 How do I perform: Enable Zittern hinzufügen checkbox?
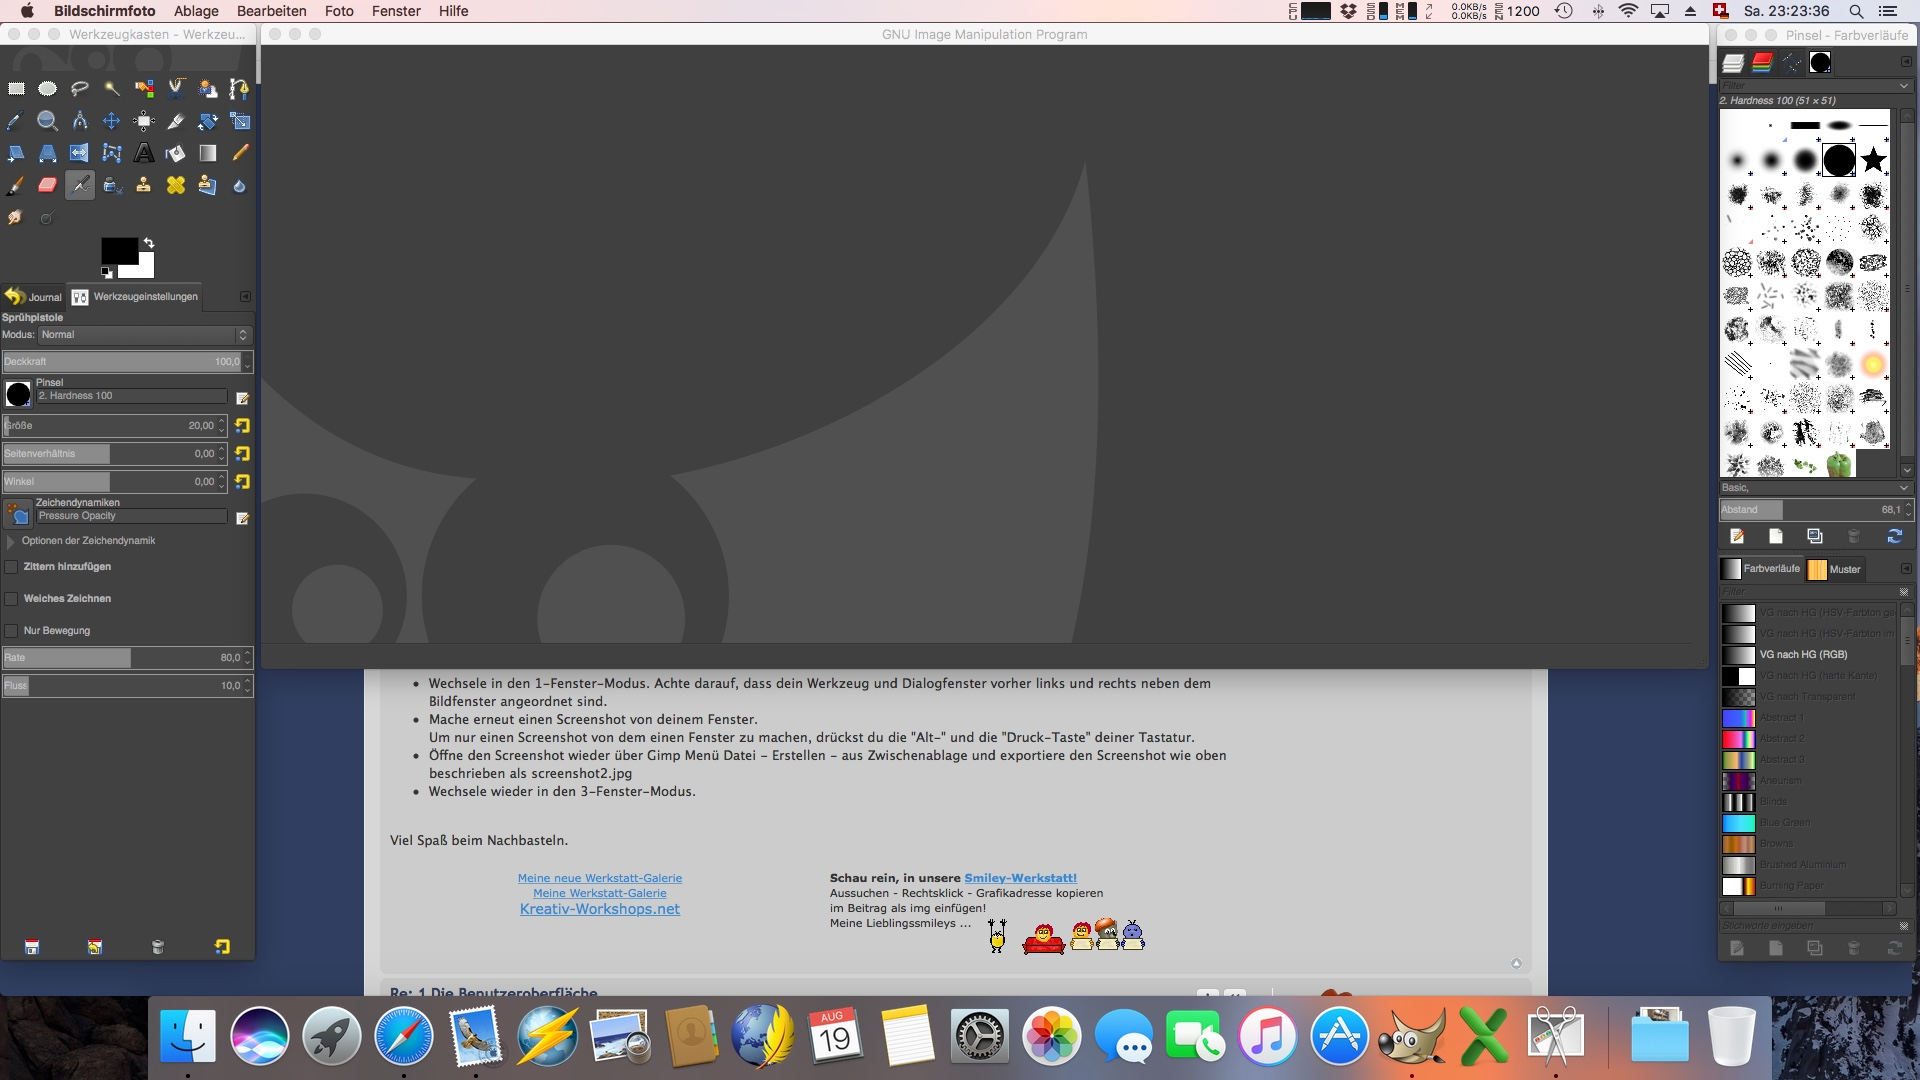pyautogui.click(x=12, y=567)
